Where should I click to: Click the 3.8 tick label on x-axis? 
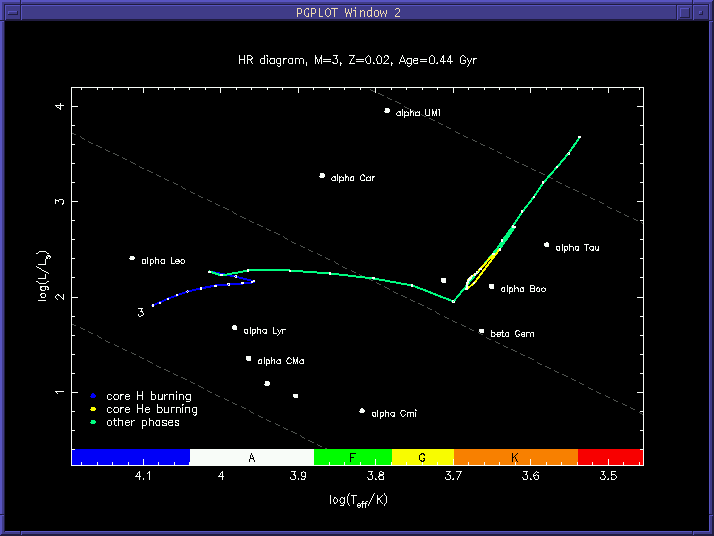(x=376, y=476)
